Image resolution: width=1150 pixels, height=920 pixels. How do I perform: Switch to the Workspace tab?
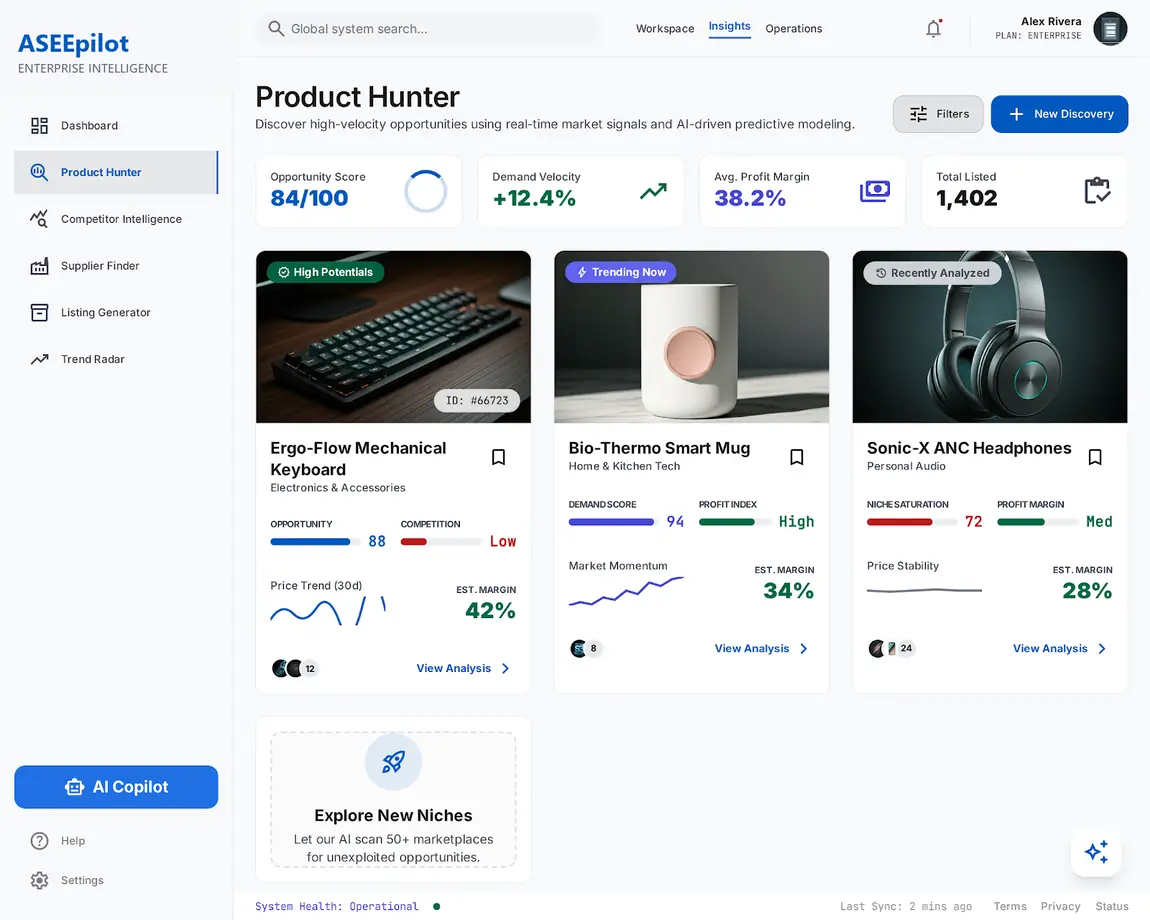click(x=664, y=29)
